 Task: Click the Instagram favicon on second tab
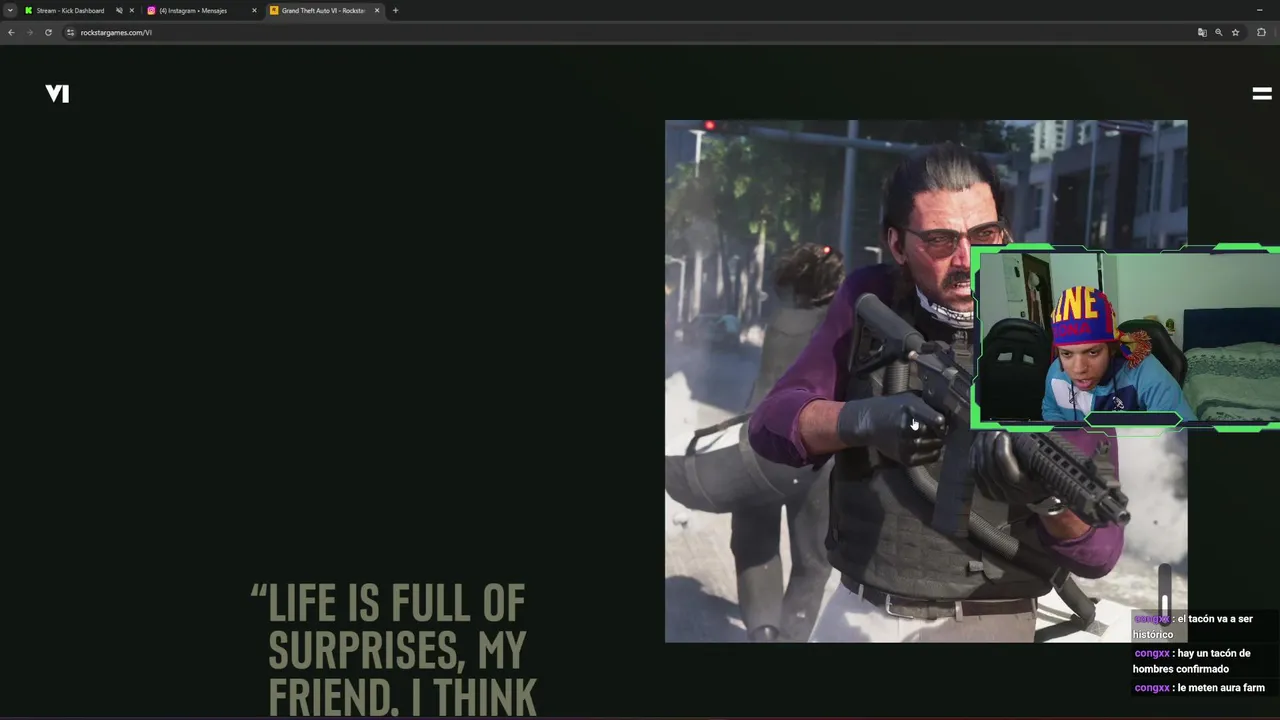[x=151, y=10]
